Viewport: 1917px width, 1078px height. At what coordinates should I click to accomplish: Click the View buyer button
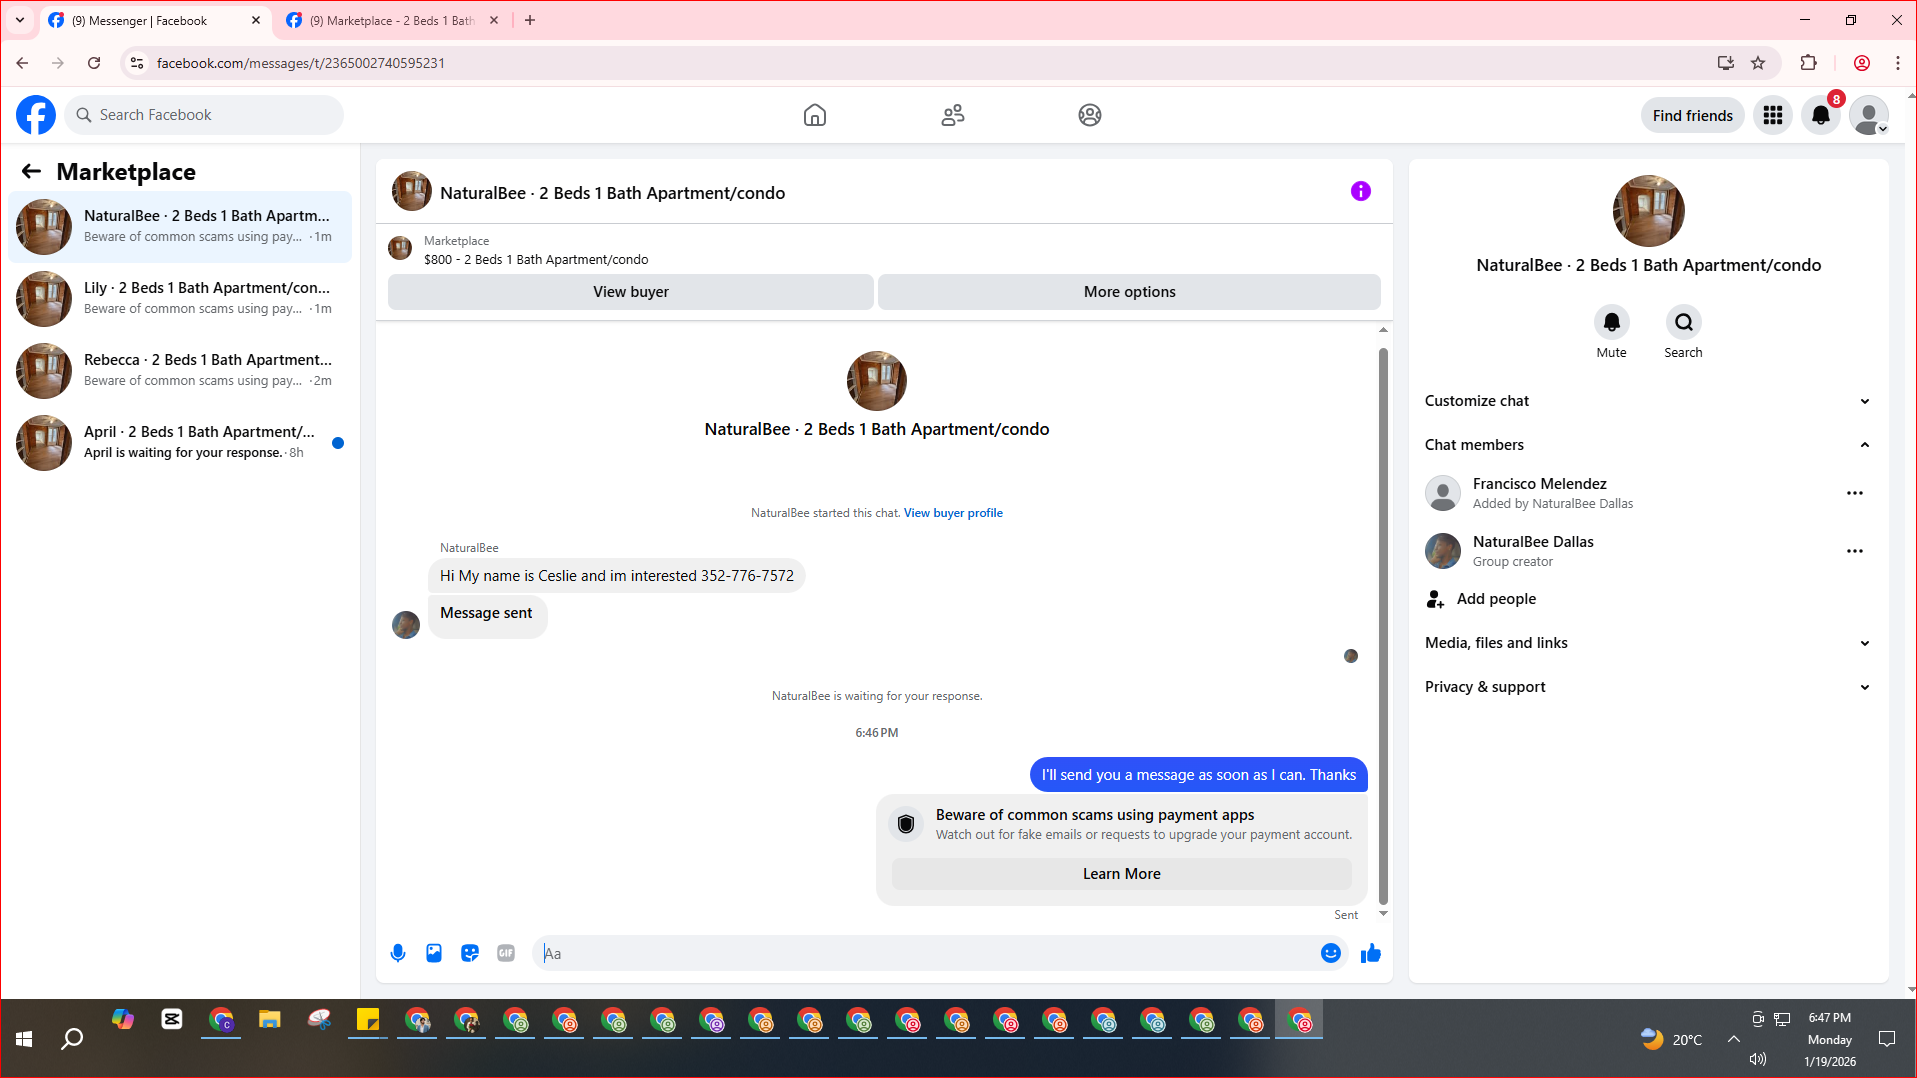pyautogui.click(x=630, y=292)
